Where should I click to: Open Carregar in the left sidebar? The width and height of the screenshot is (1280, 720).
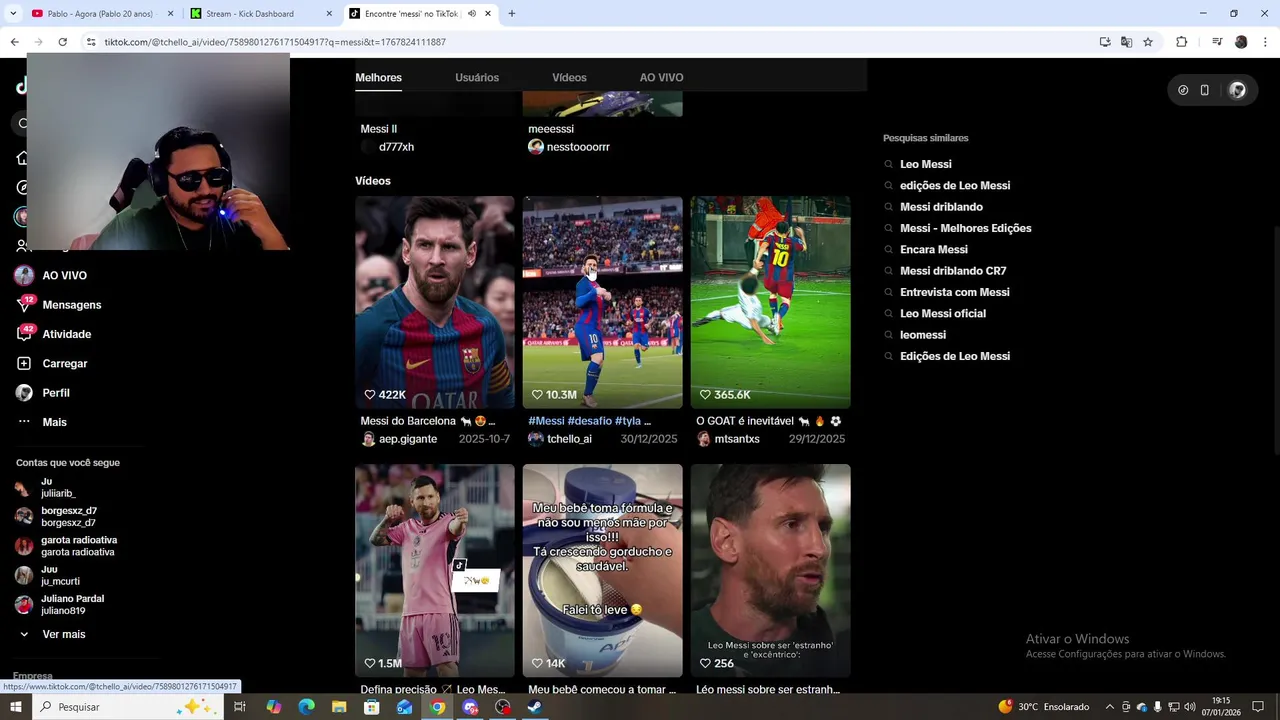(65, 363)
